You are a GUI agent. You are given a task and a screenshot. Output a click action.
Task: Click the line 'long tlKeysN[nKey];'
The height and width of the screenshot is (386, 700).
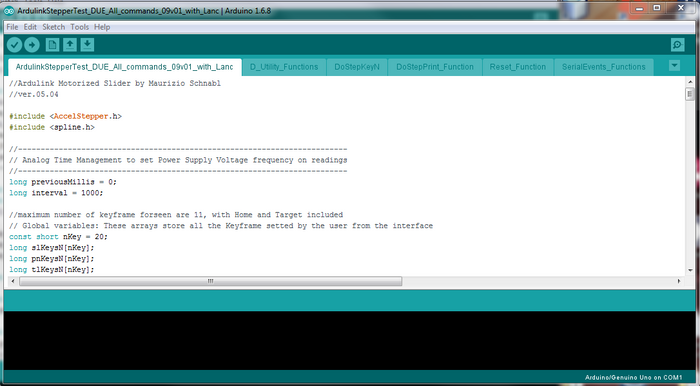[52, 270]
